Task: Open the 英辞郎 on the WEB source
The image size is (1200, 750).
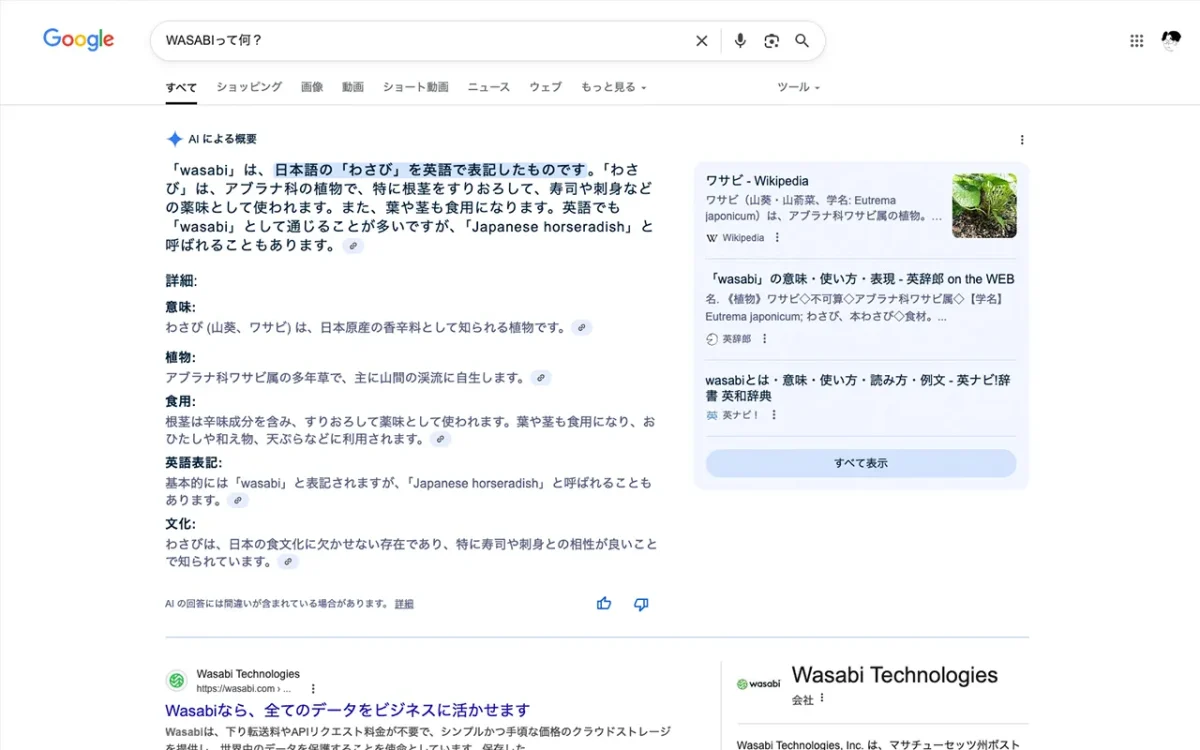Action: click(x=860, y=279)
